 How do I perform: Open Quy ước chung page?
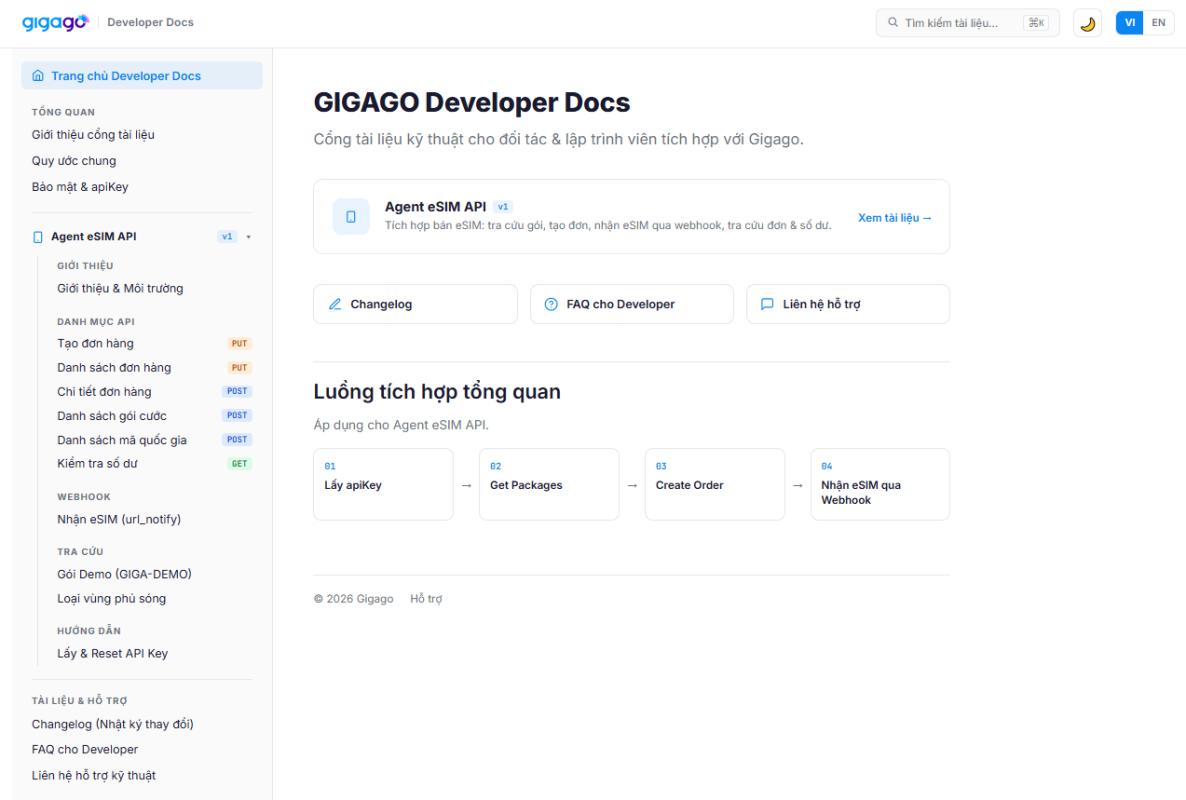pyautogui.click(x=74, y=160)
